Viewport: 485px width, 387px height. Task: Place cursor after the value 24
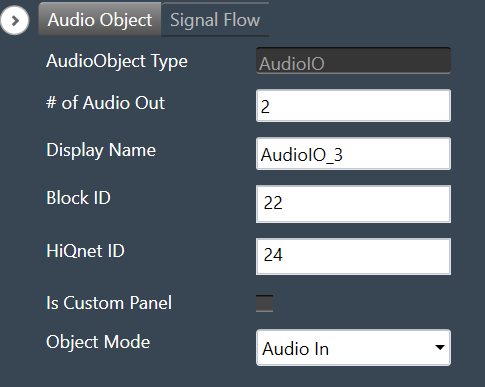pyautogui.click(x=284, y=255)
